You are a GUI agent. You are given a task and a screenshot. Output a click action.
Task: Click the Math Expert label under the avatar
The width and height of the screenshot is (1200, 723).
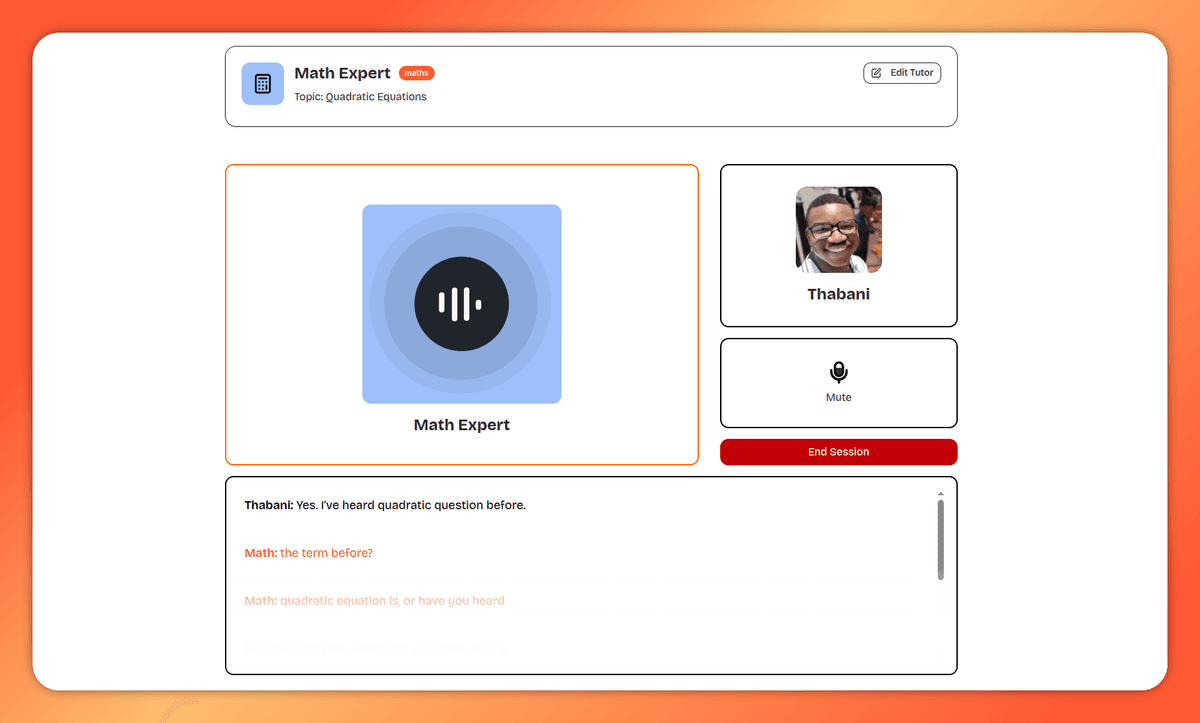point(461,425)
